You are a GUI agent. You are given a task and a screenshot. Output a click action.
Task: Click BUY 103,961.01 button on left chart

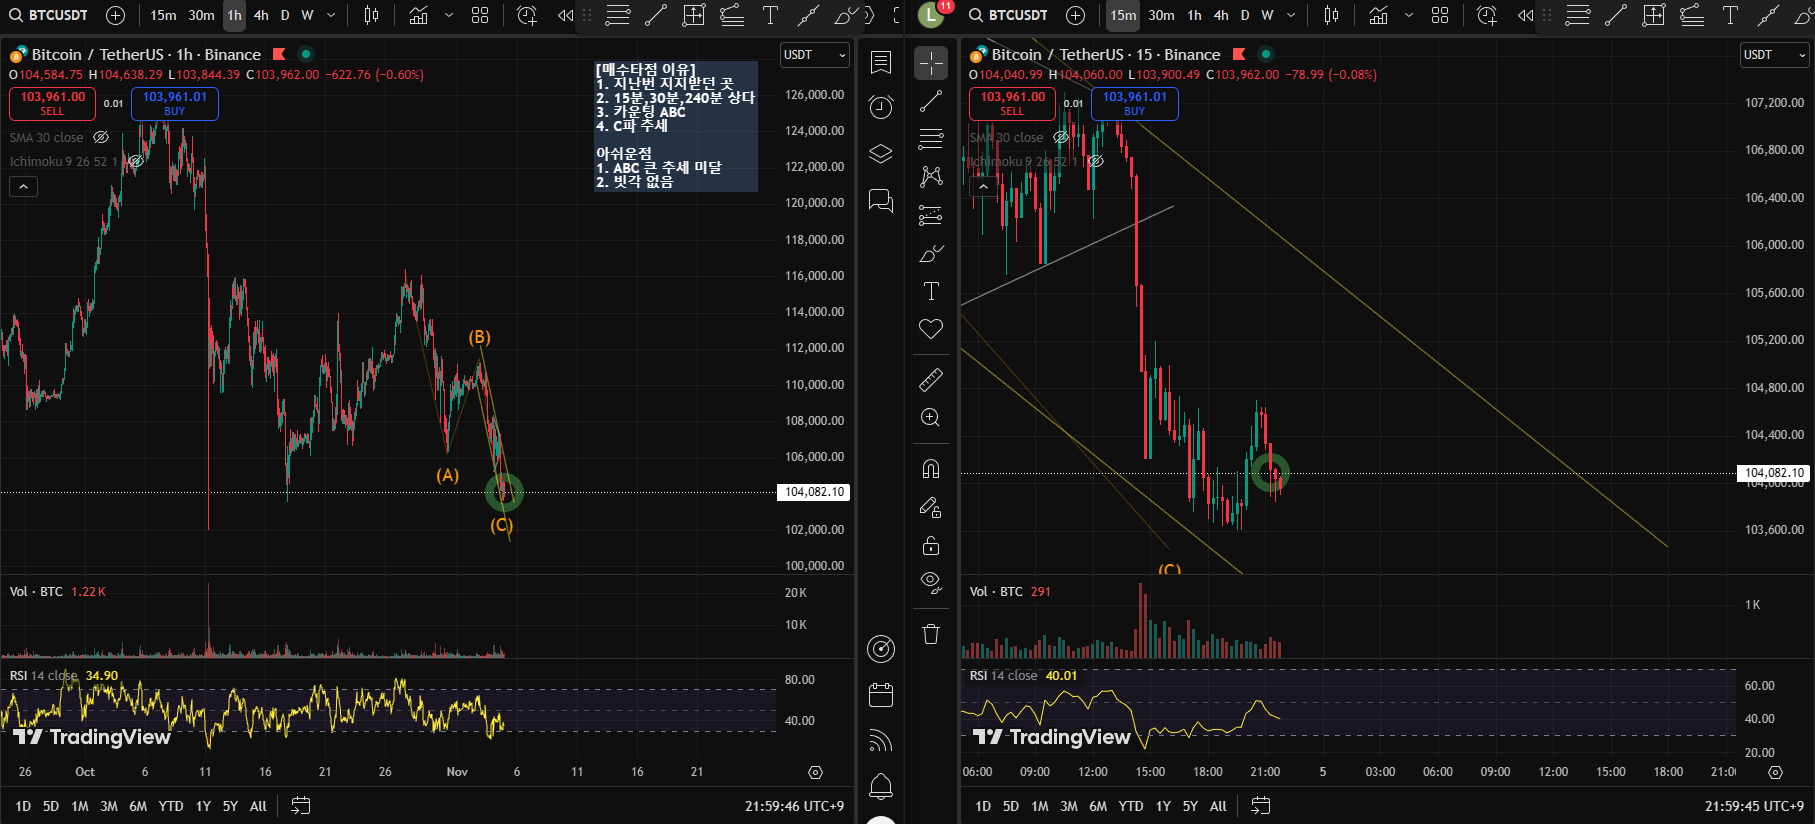point(175,103)
